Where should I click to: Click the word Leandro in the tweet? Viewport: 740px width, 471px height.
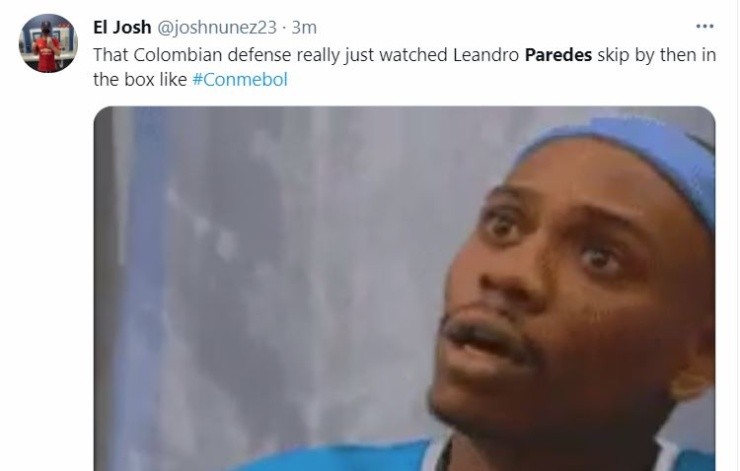[x=486, y=55]
